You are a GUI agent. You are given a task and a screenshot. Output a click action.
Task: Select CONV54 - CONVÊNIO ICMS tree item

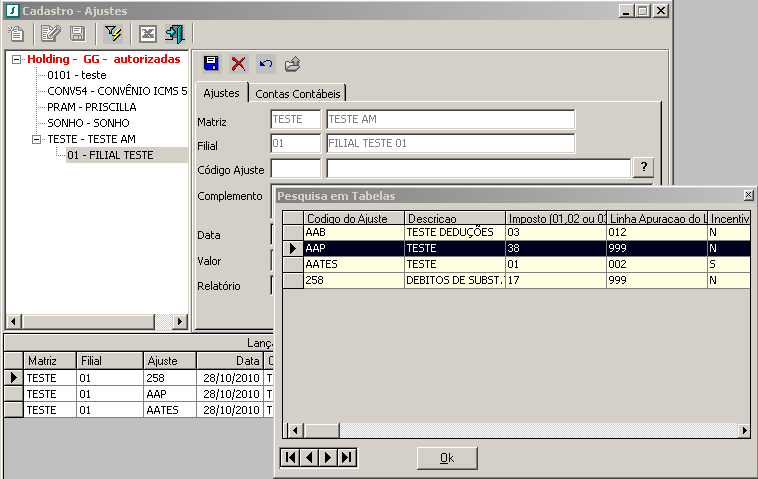pos(116,91)
